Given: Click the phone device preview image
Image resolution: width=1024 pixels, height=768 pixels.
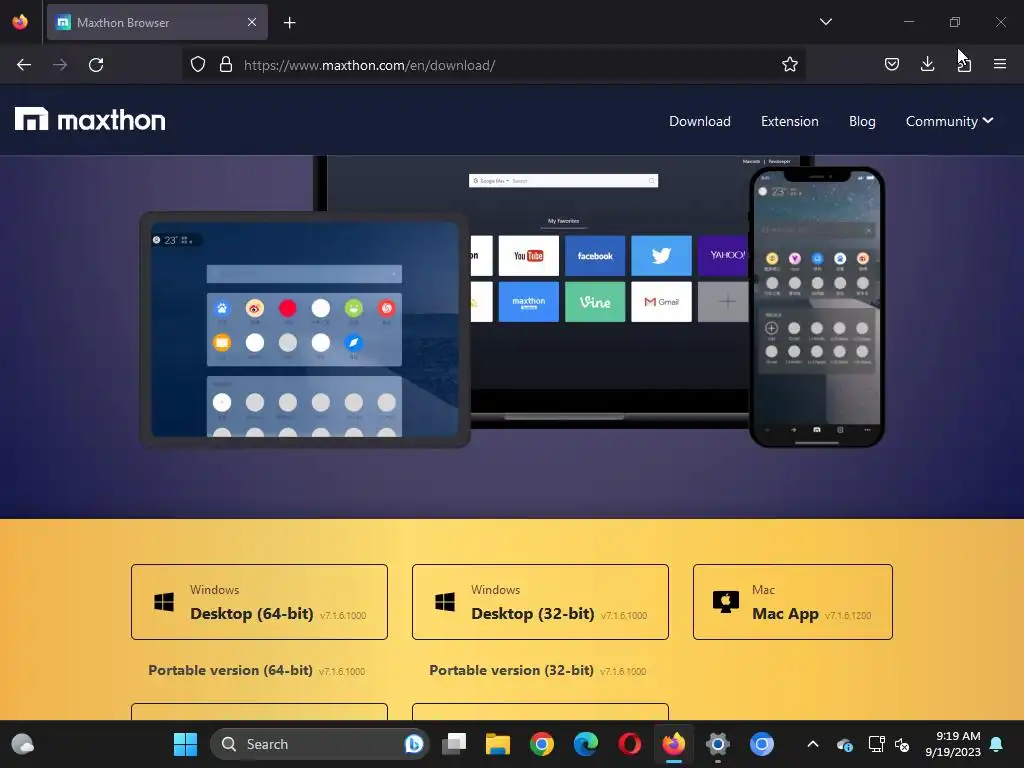Looking at the screenshot, I should click(x=816, y=307).
